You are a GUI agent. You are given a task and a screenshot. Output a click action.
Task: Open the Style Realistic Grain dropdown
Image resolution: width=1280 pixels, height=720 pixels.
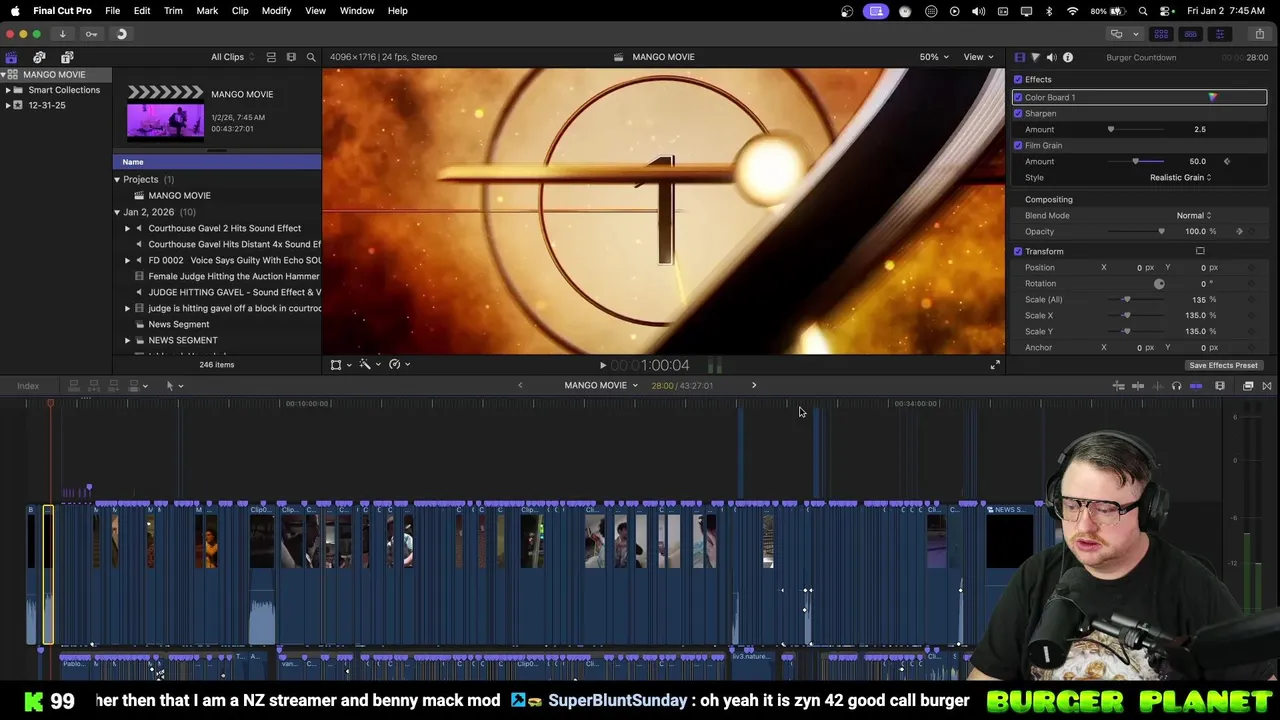1180,177
